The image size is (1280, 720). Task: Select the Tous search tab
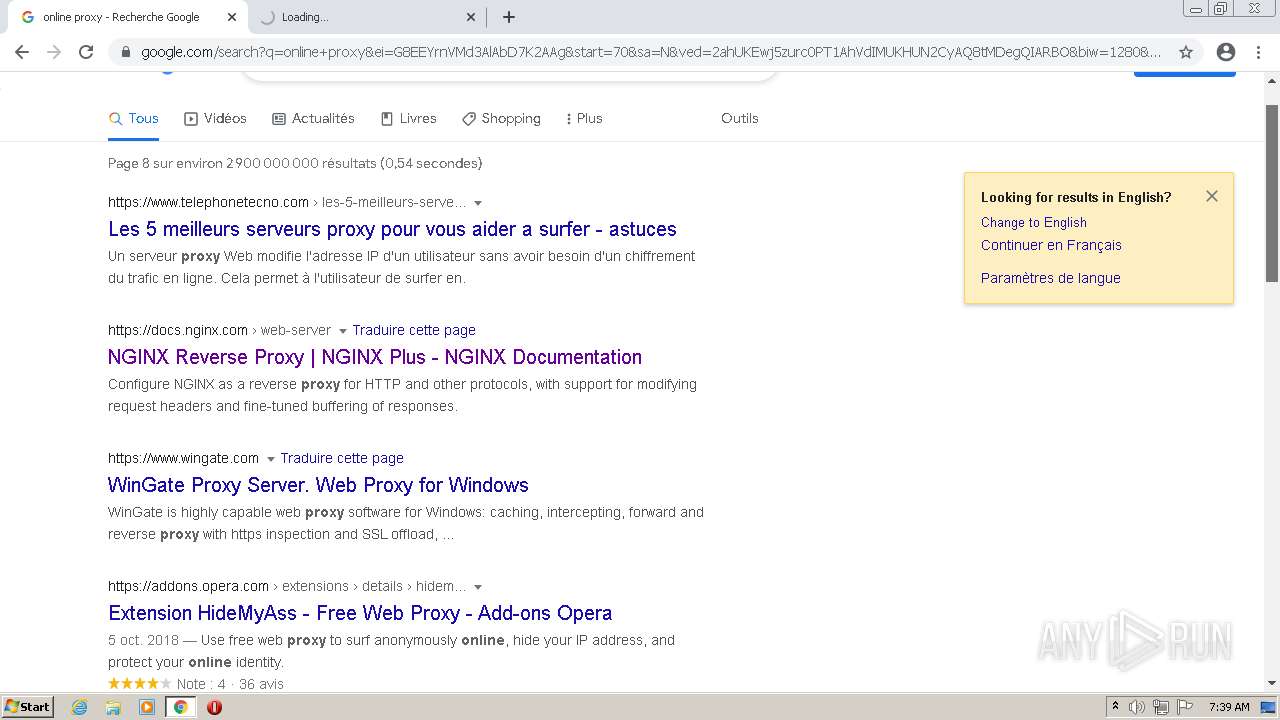(134, 118)
